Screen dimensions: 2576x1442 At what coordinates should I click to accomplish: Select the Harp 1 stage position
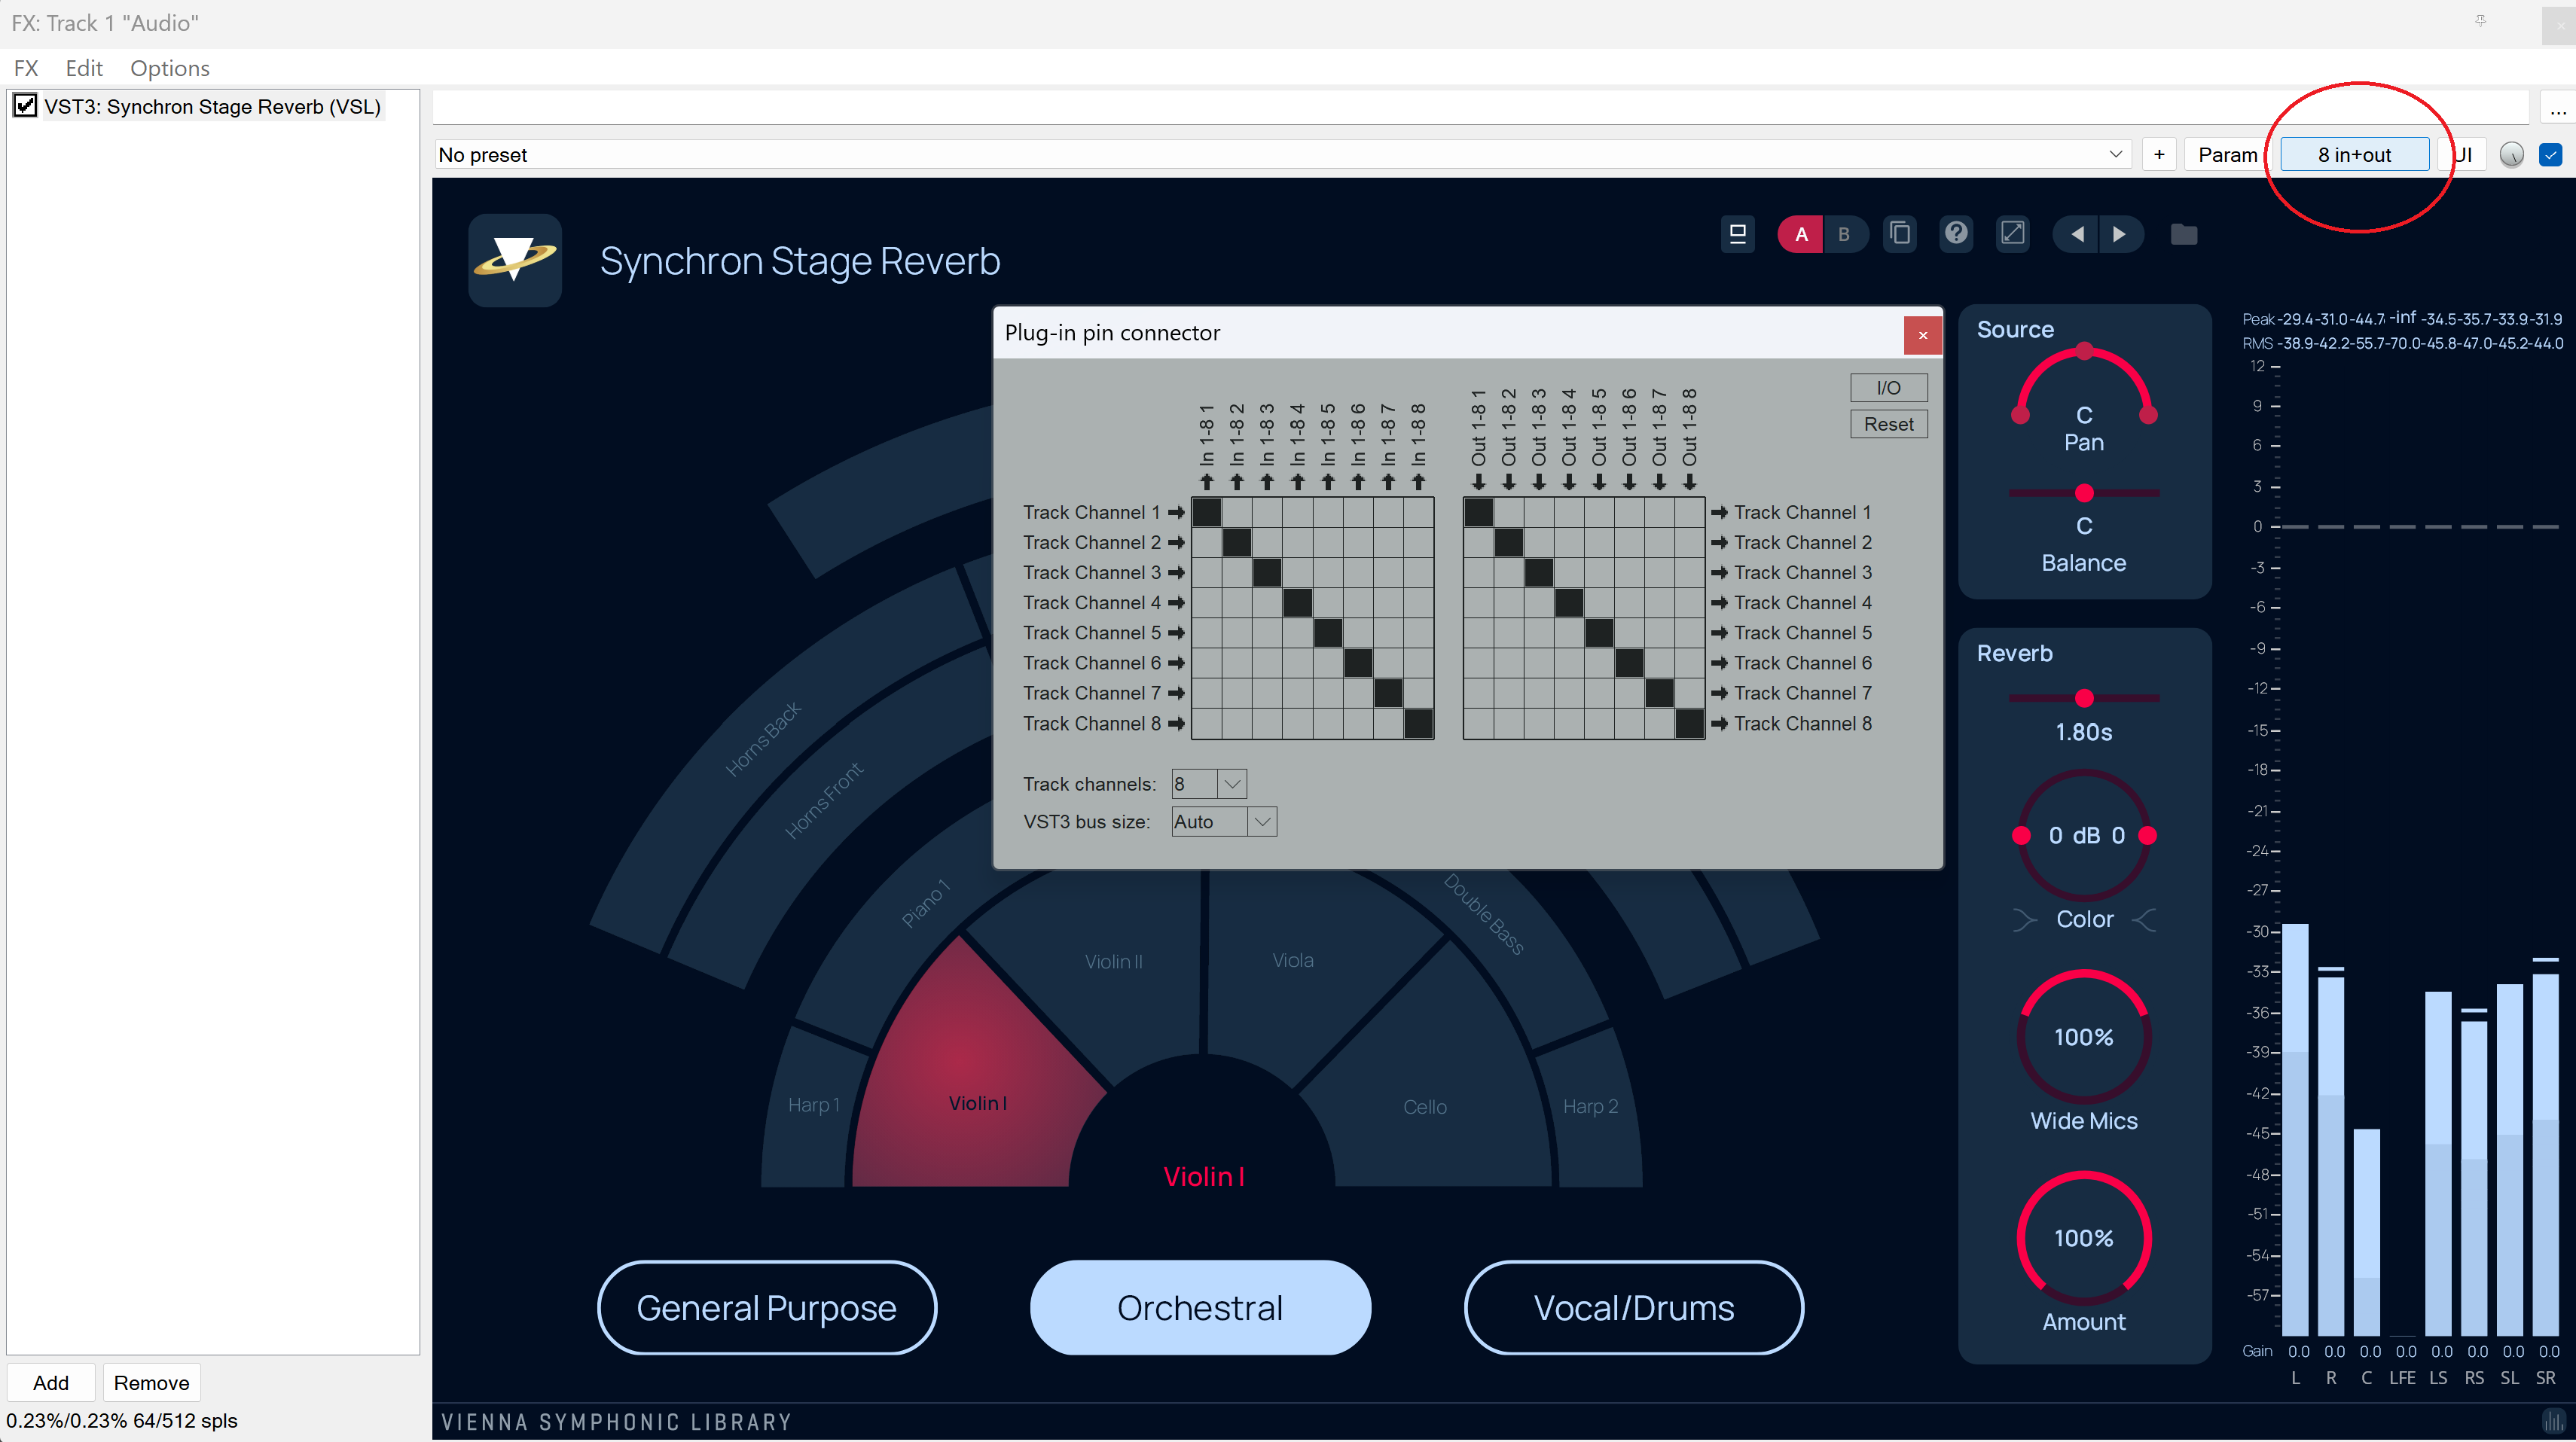pyautogui.click(x=813, y=1105)
